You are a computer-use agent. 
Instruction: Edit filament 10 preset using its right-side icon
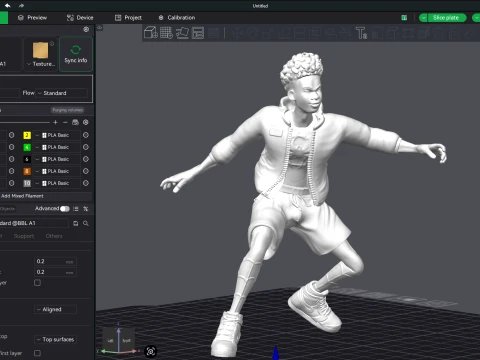[86, 183]
